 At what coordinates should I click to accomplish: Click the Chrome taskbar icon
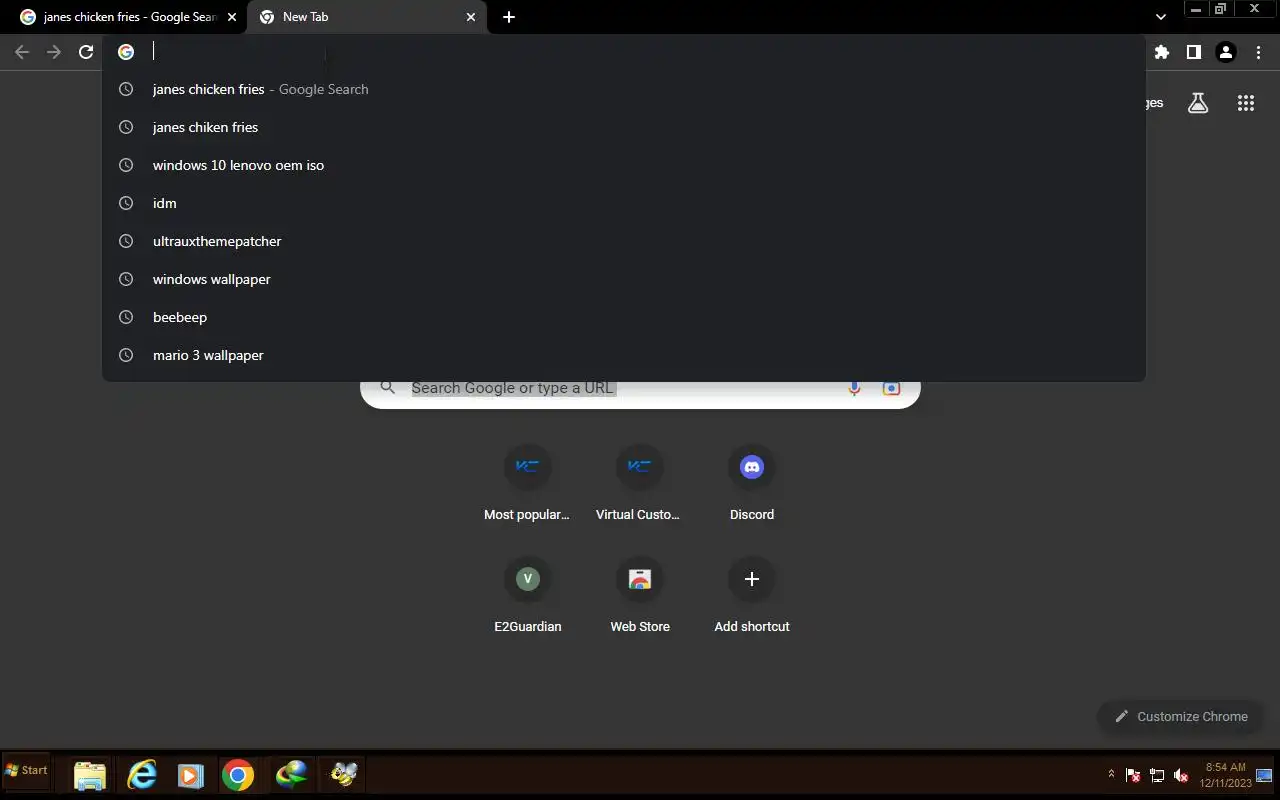[x=238, y=775]
